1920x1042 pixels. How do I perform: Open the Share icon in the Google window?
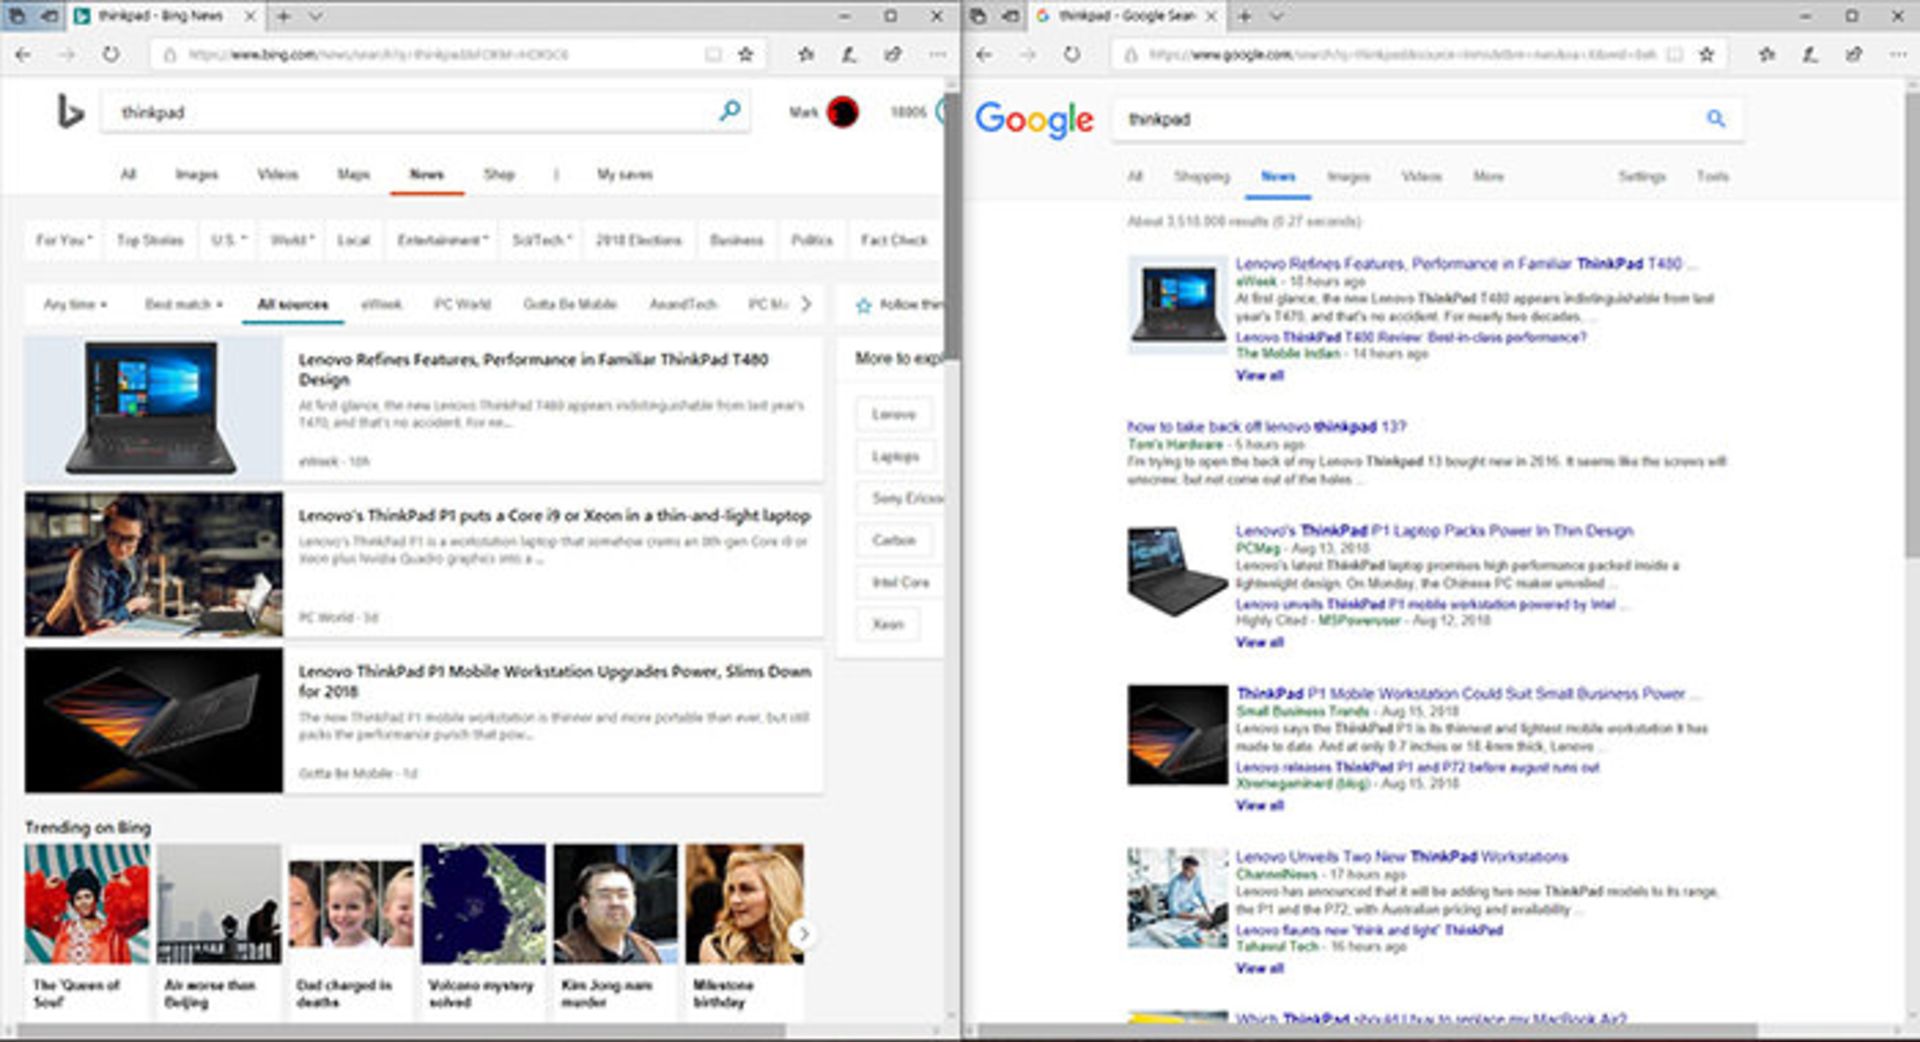pyautogui.click(x=1853, y=55)
